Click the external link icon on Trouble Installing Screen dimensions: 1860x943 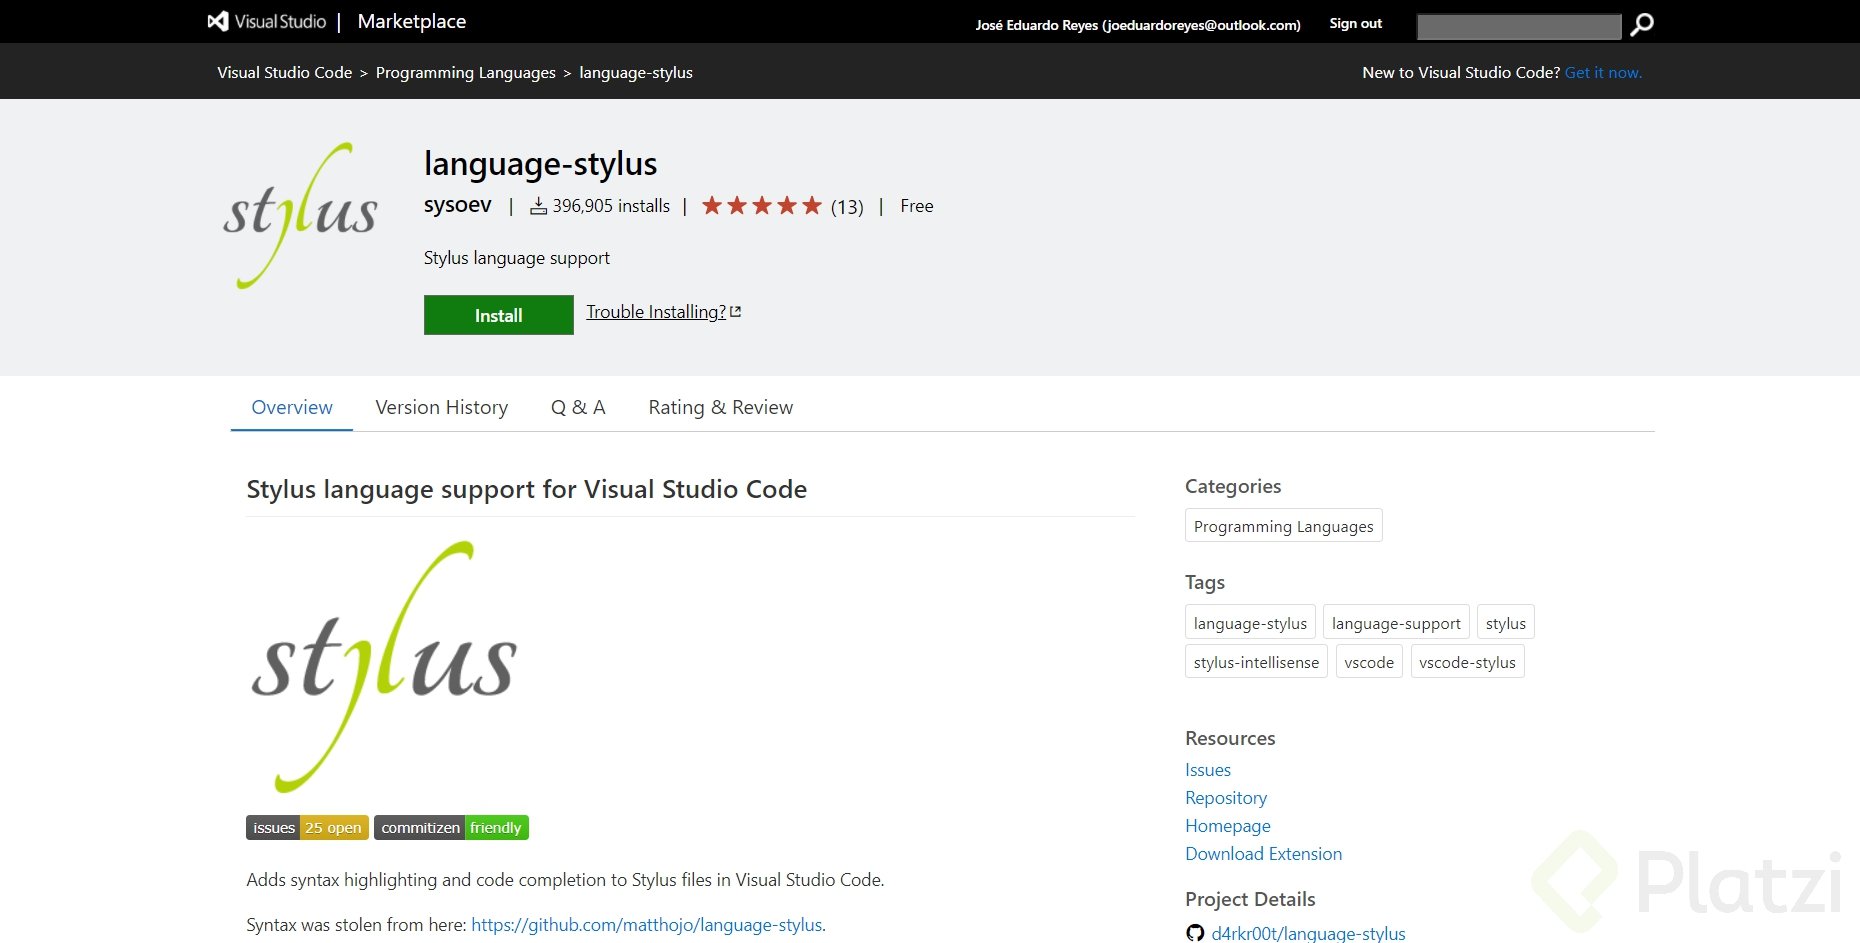tap(735, 310)
